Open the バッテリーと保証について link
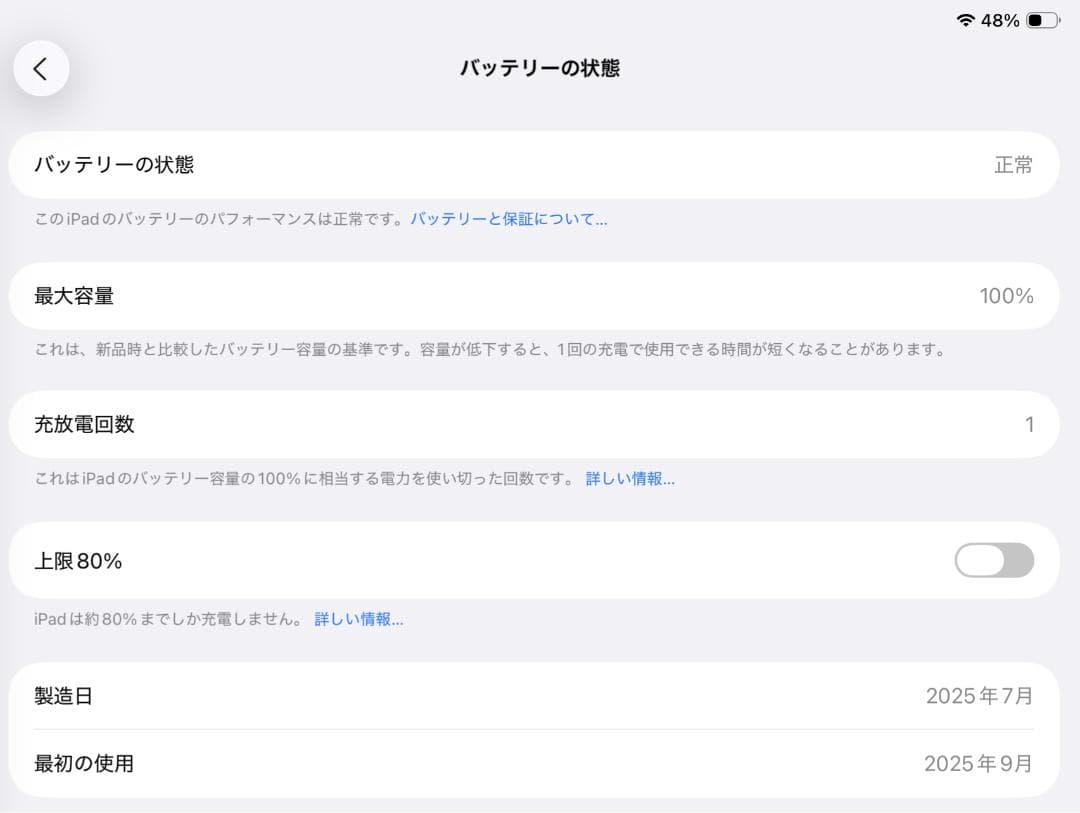The image size is (1080, 813). [x=508, y=220]
